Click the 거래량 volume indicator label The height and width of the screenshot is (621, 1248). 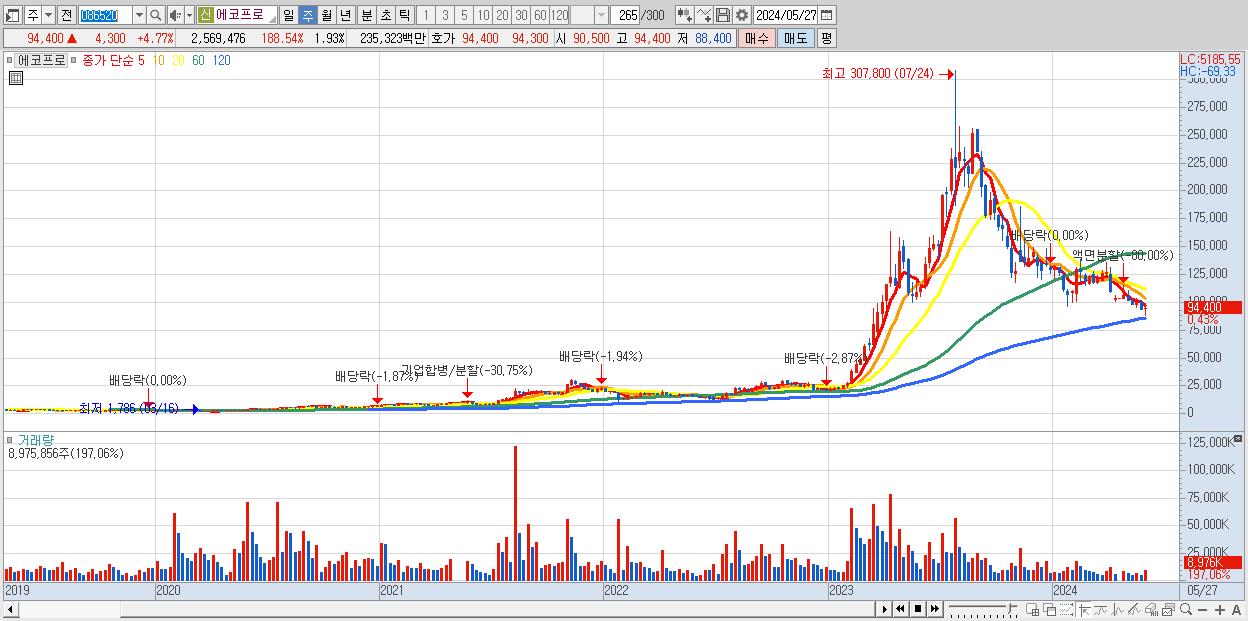34,440
